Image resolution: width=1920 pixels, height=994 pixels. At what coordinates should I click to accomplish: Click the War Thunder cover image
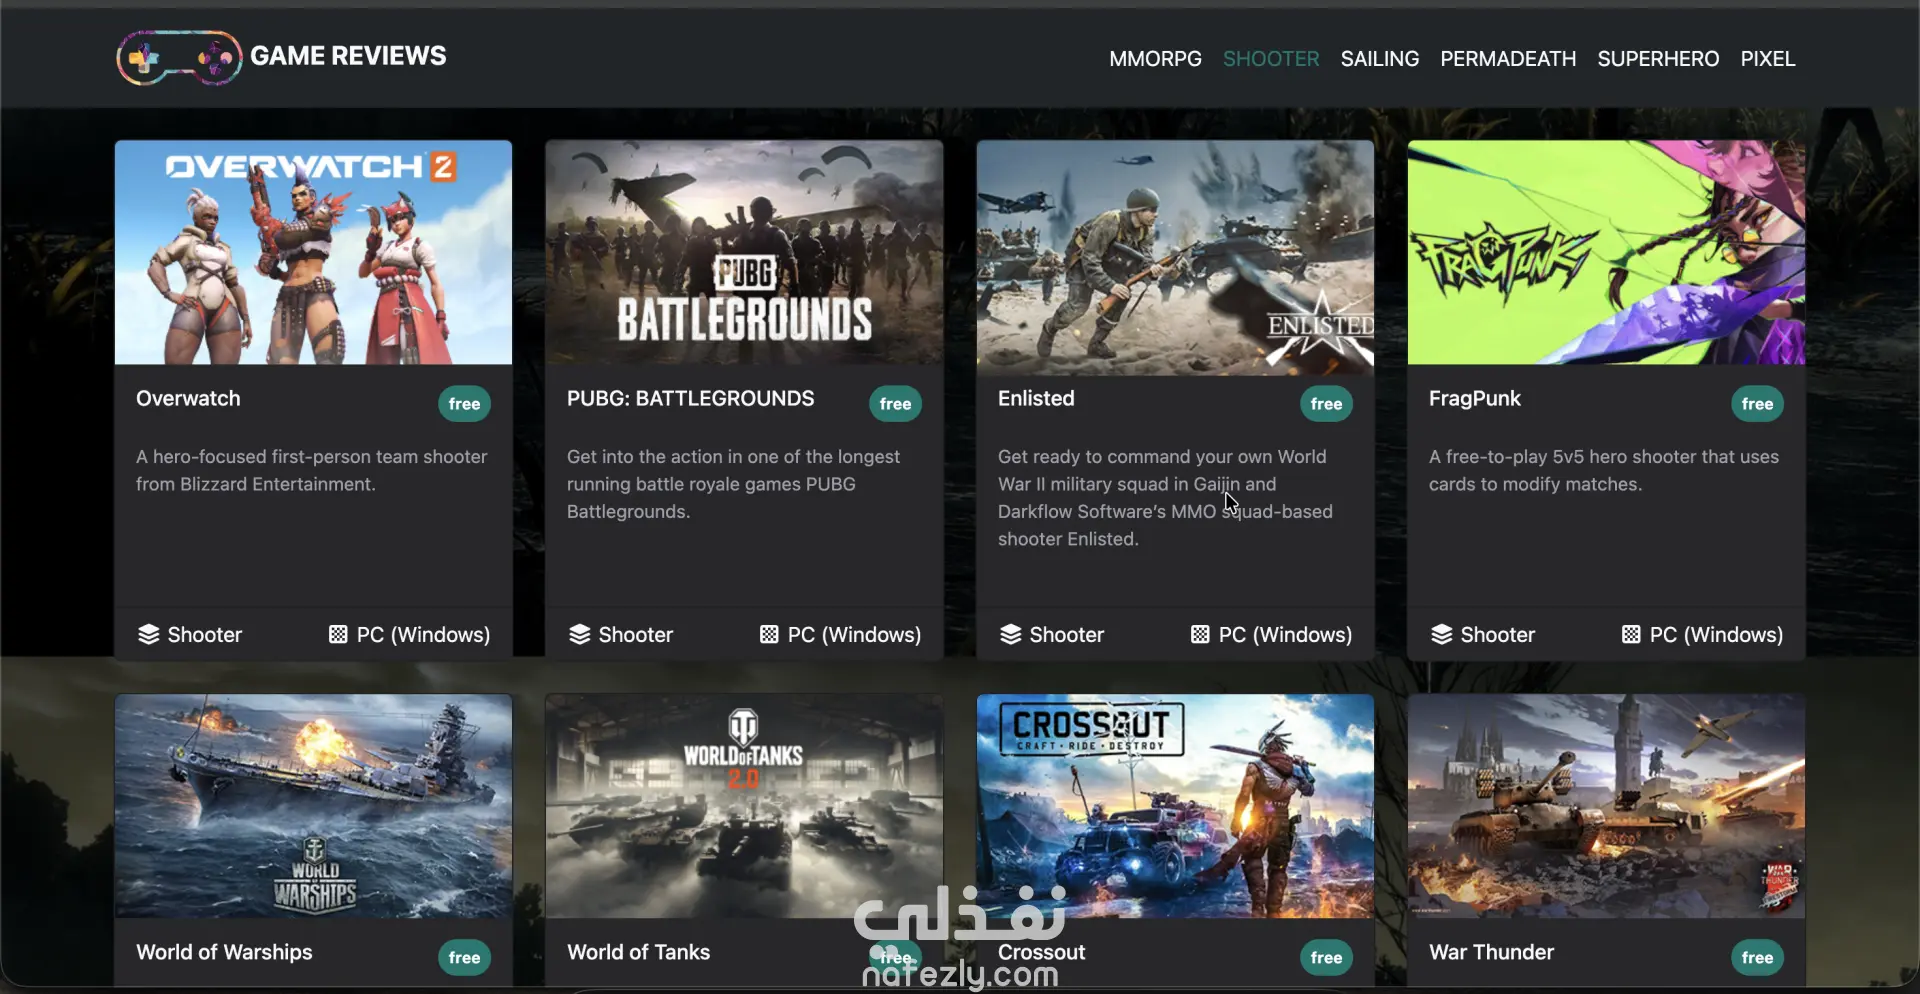[1606, 806]
